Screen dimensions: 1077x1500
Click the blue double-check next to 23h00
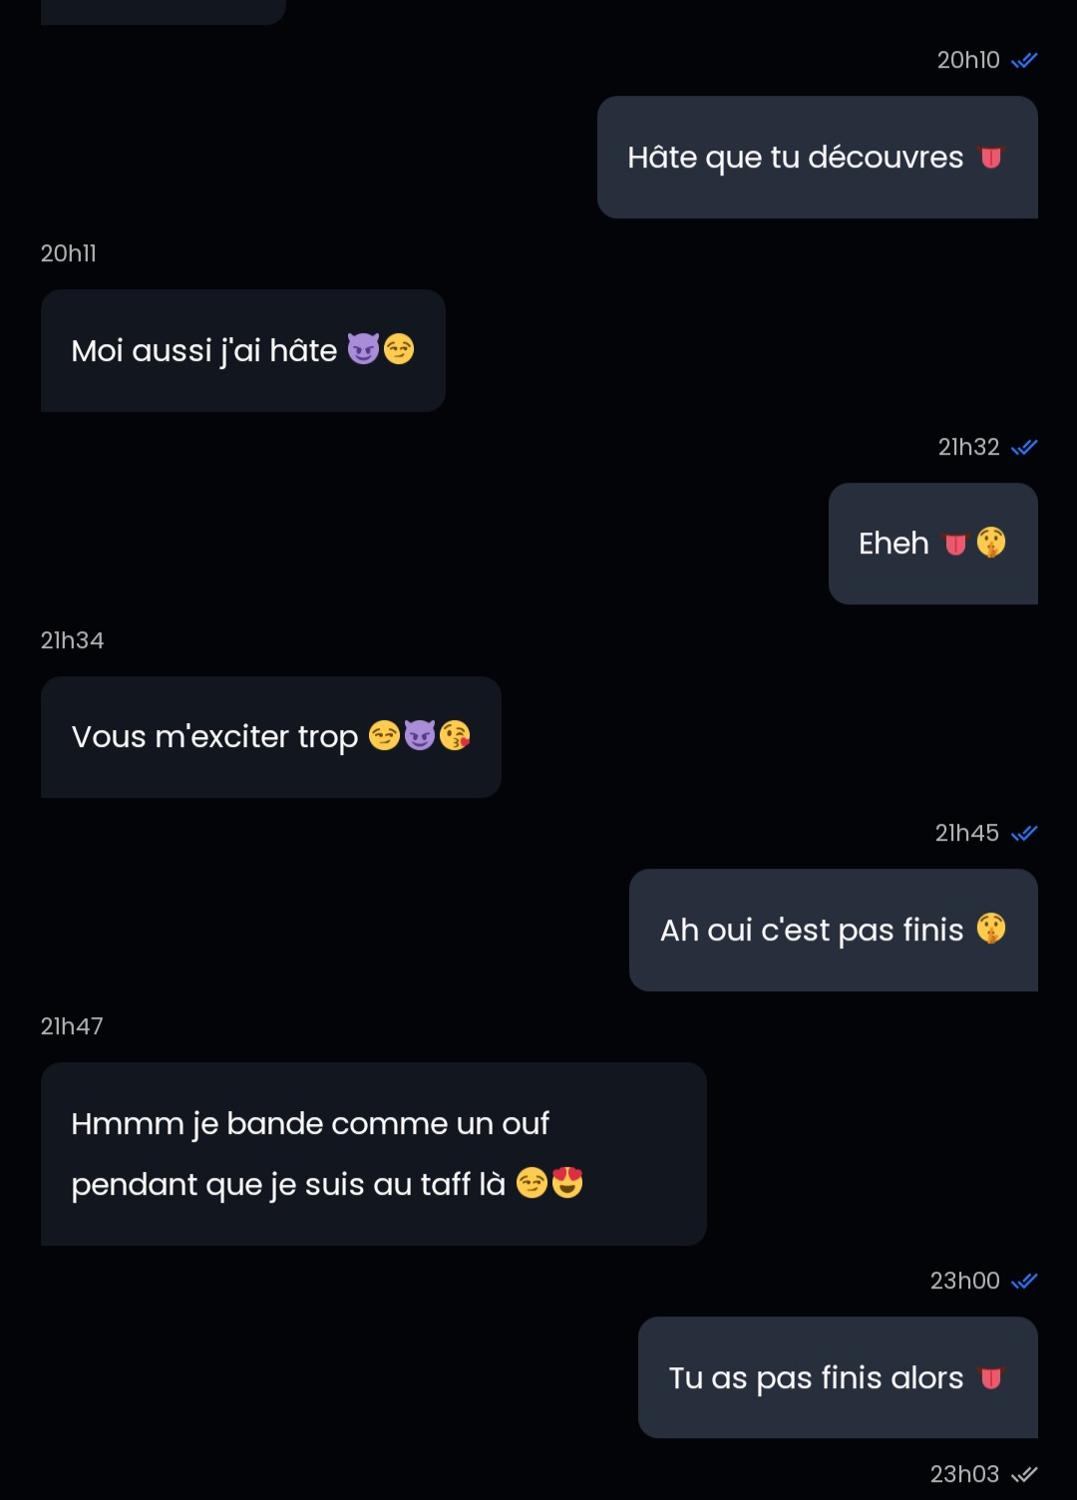click(x=1024, y=1281)
